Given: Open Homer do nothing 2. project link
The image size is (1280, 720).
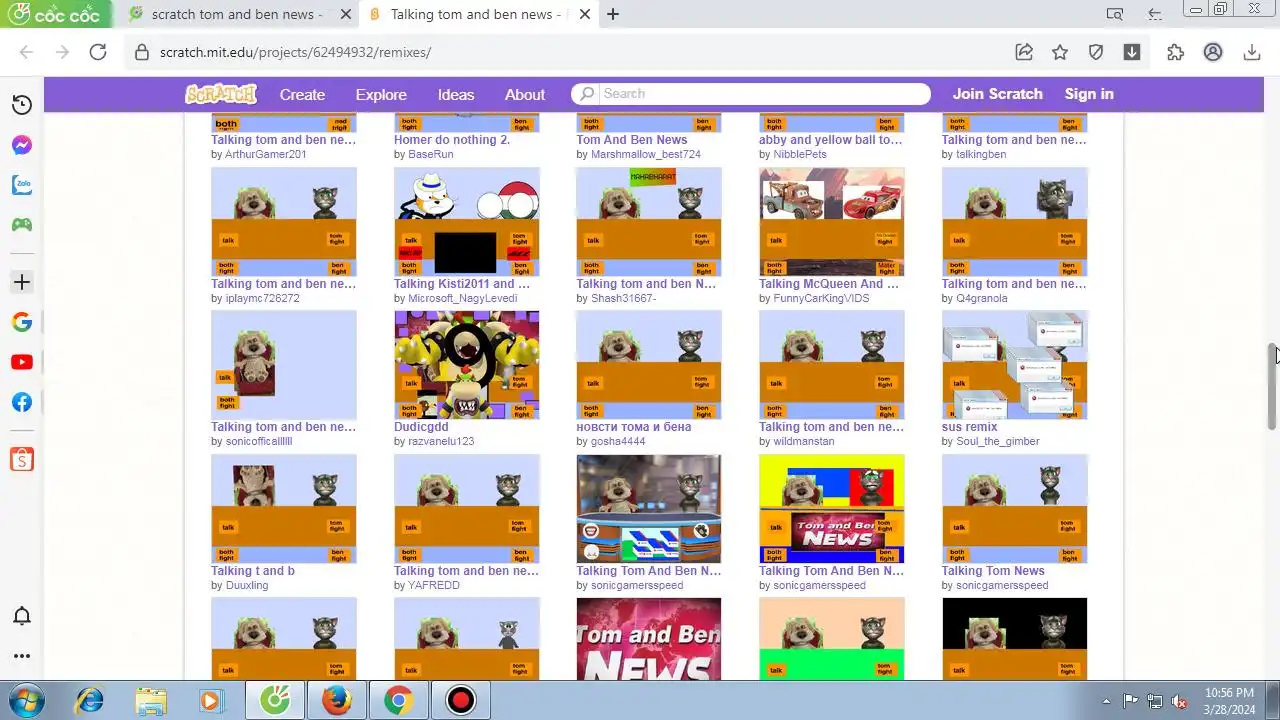Looking at the screenshot, I should tap(452, 140).
